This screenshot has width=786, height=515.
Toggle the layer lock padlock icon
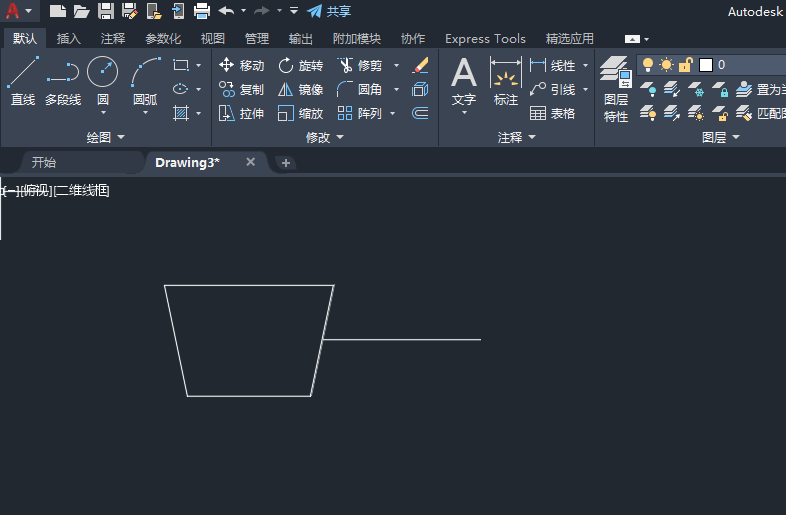coord(686,65)
